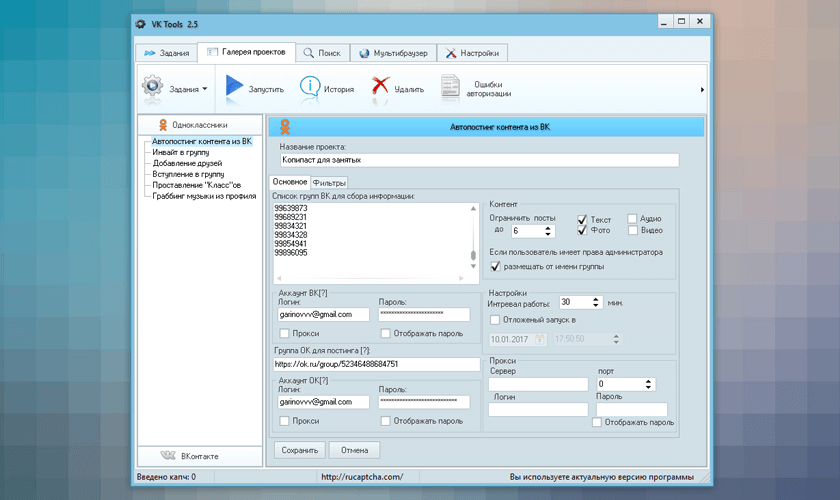
Task: Click the group list vertical scrollbar thumb
Action: click(473, 255)
